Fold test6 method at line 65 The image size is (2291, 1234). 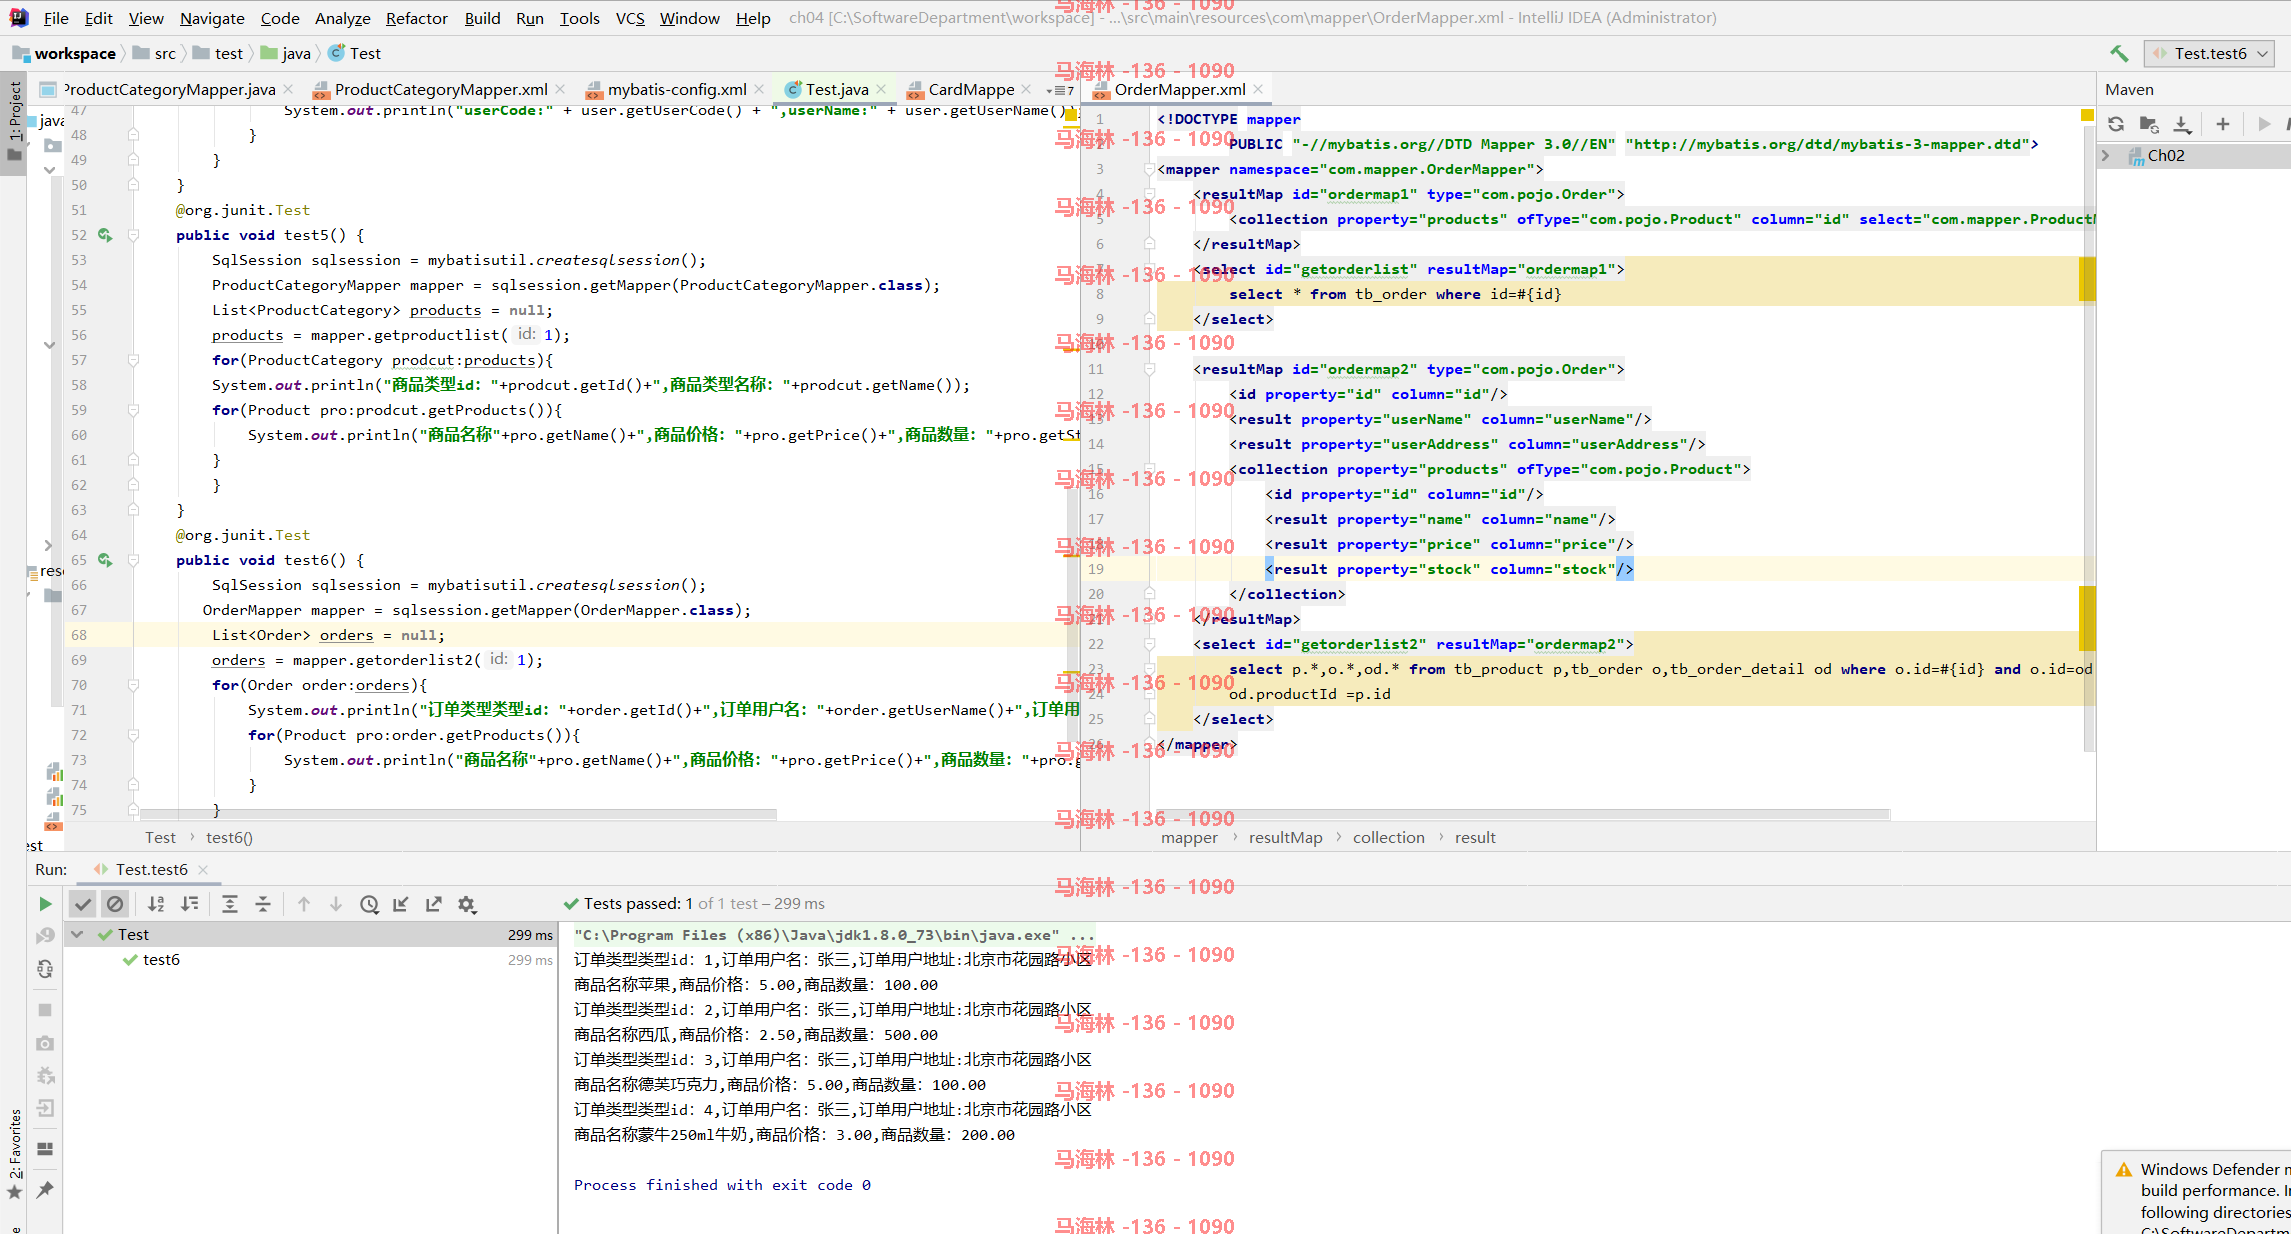click(133, 560)
